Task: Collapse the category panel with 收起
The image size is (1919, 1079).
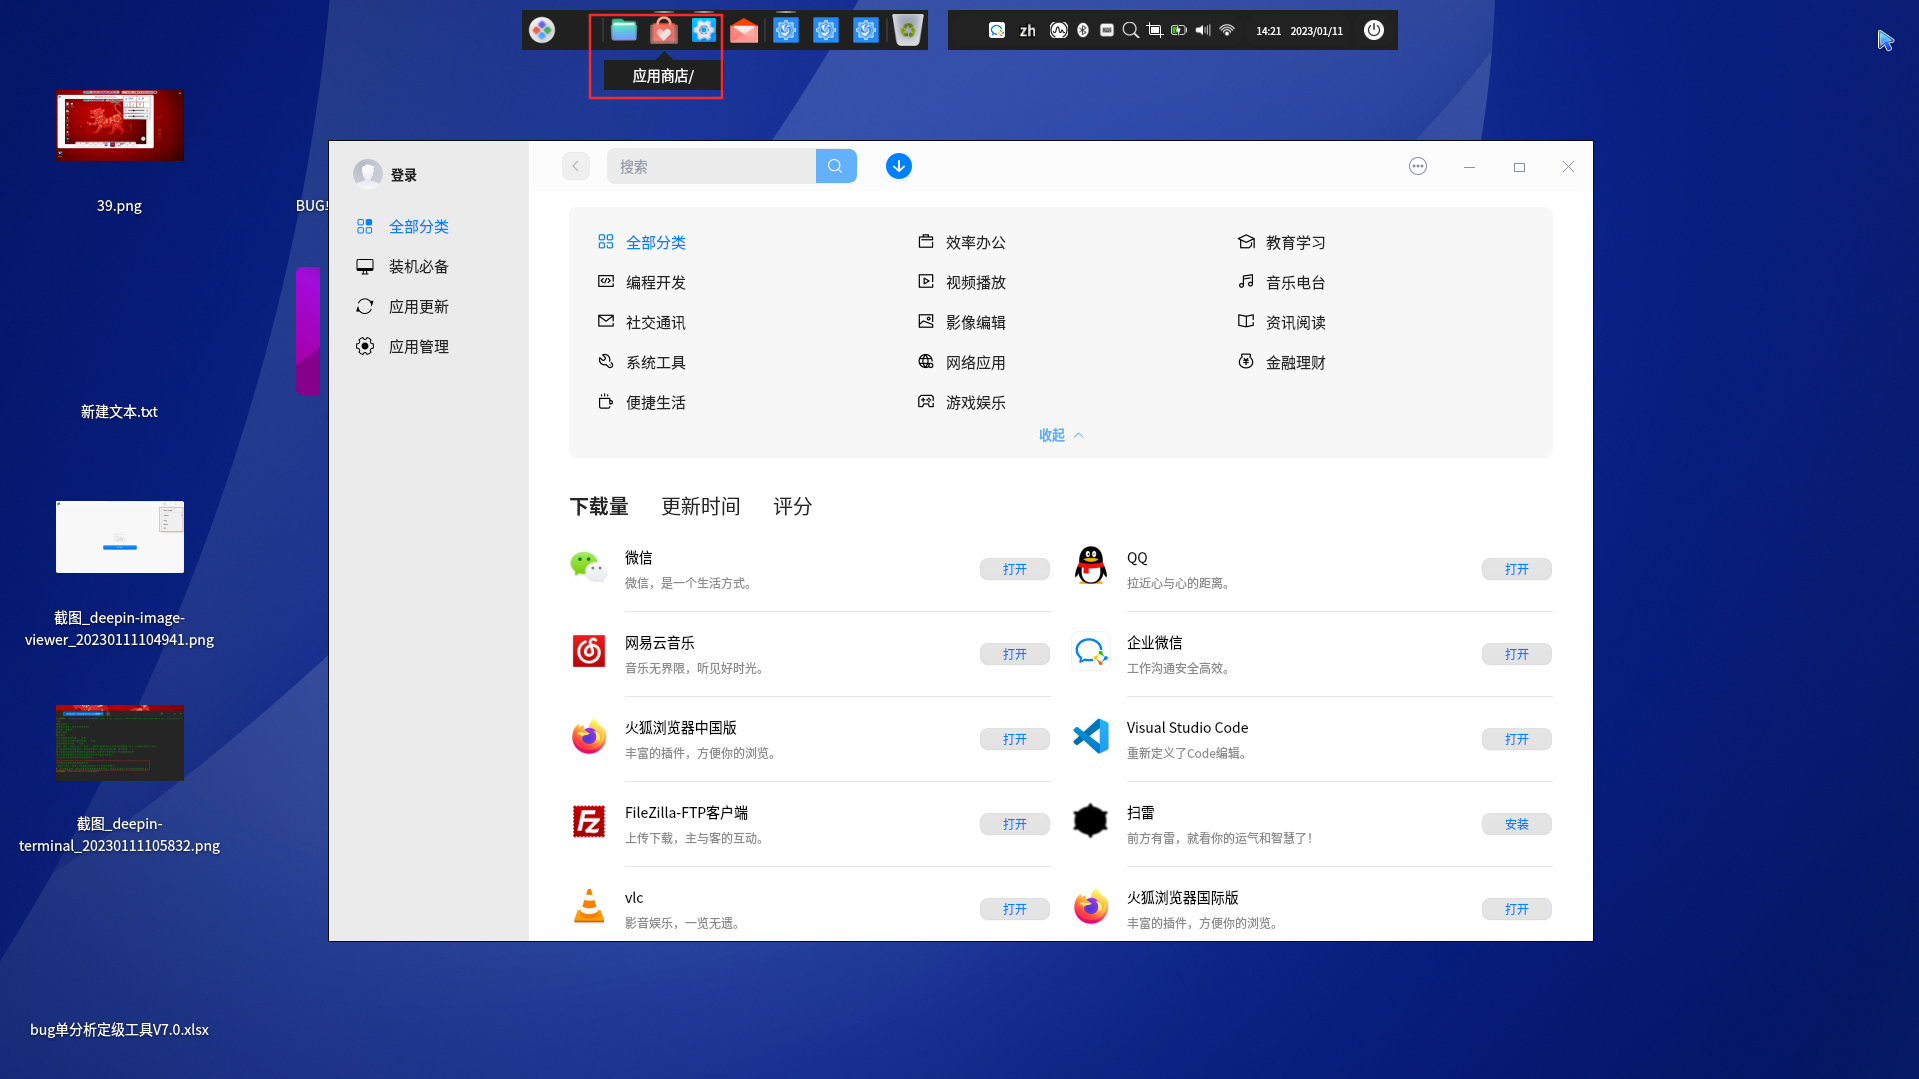Action: (1061, 435)
